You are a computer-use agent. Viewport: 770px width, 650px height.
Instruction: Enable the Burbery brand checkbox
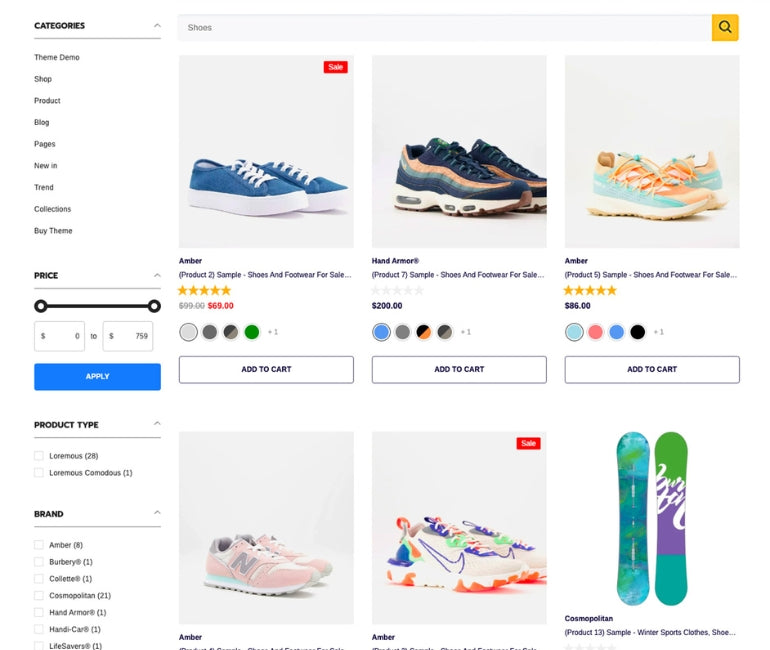(x=39, y=562)
